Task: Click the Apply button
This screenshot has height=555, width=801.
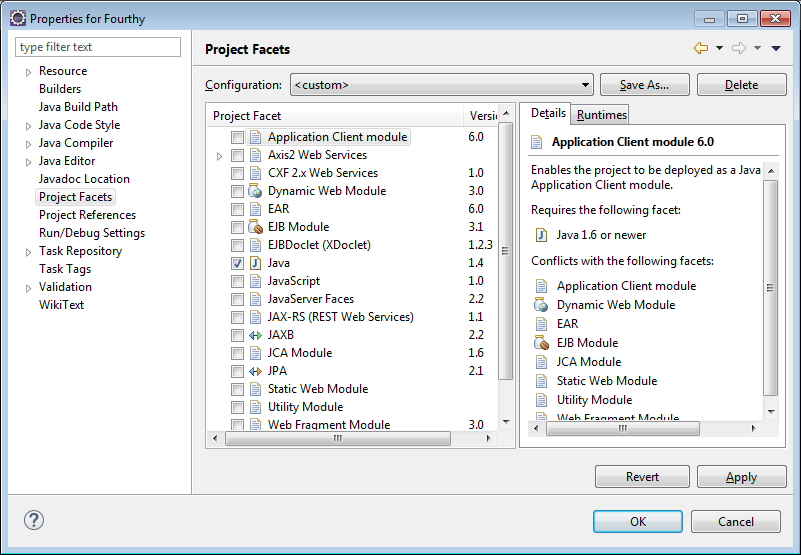Action: 741,477
